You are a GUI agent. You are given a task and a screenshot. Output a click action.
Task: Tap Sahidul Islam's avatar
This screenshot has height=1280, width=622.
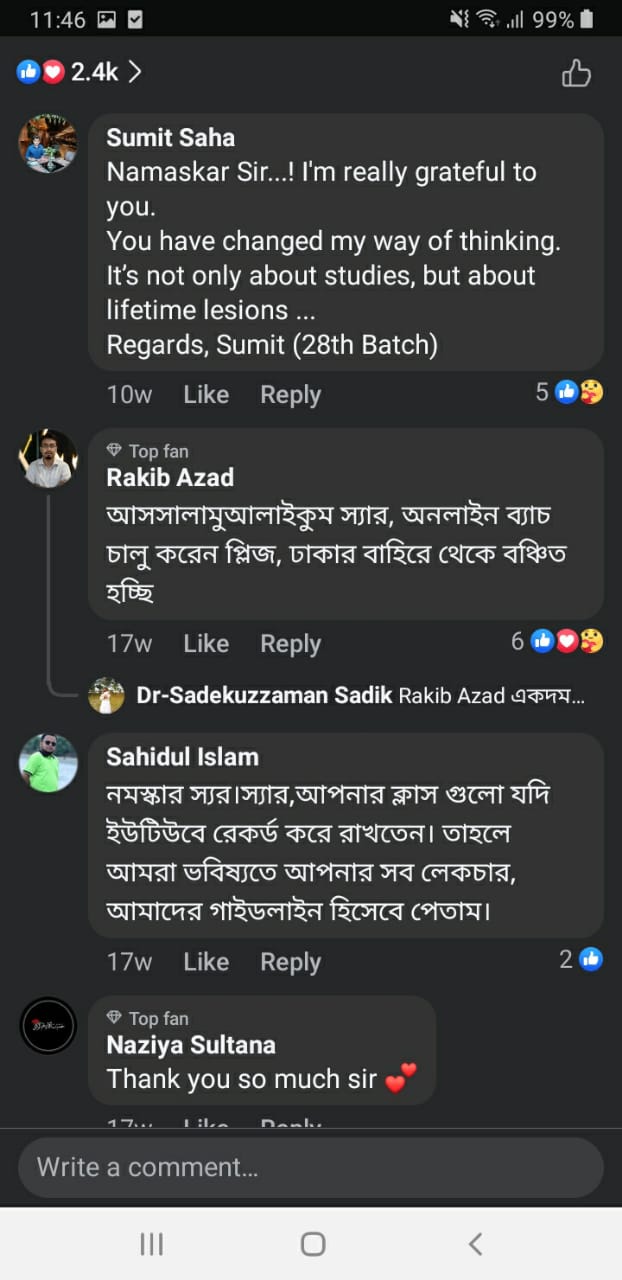coord(48,763)
